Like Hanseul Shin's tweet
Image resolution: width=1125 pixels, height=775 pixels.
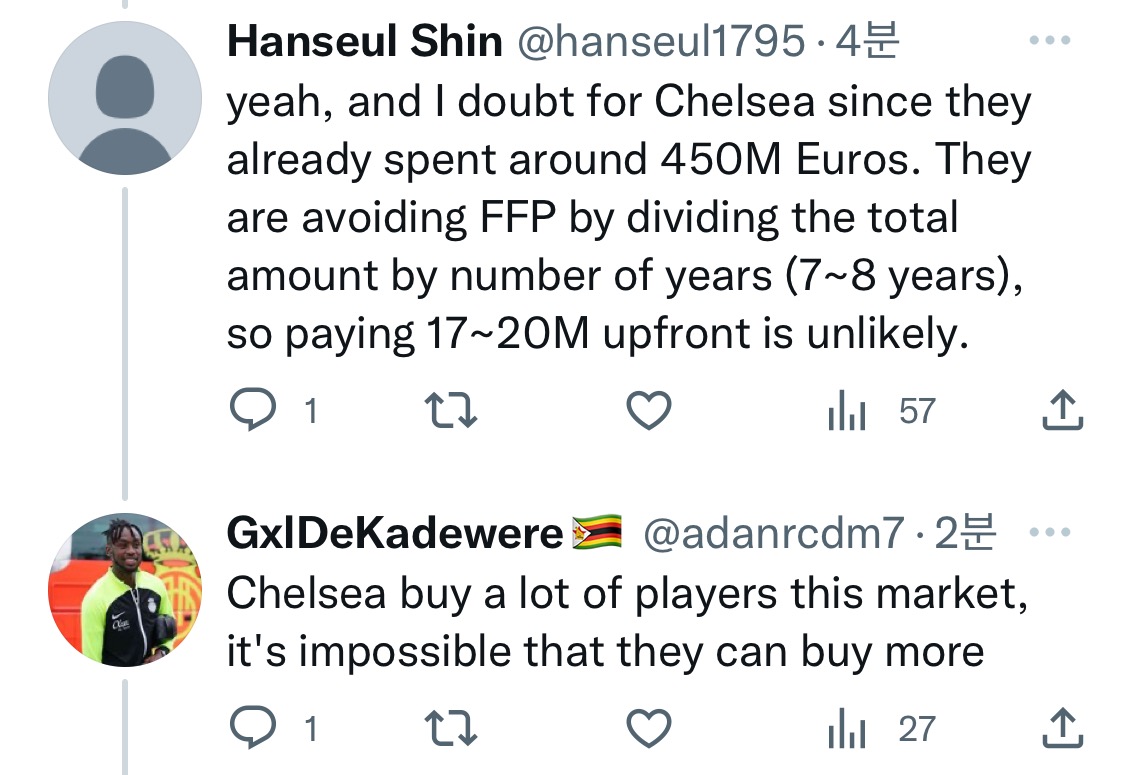tap(648, 411)
